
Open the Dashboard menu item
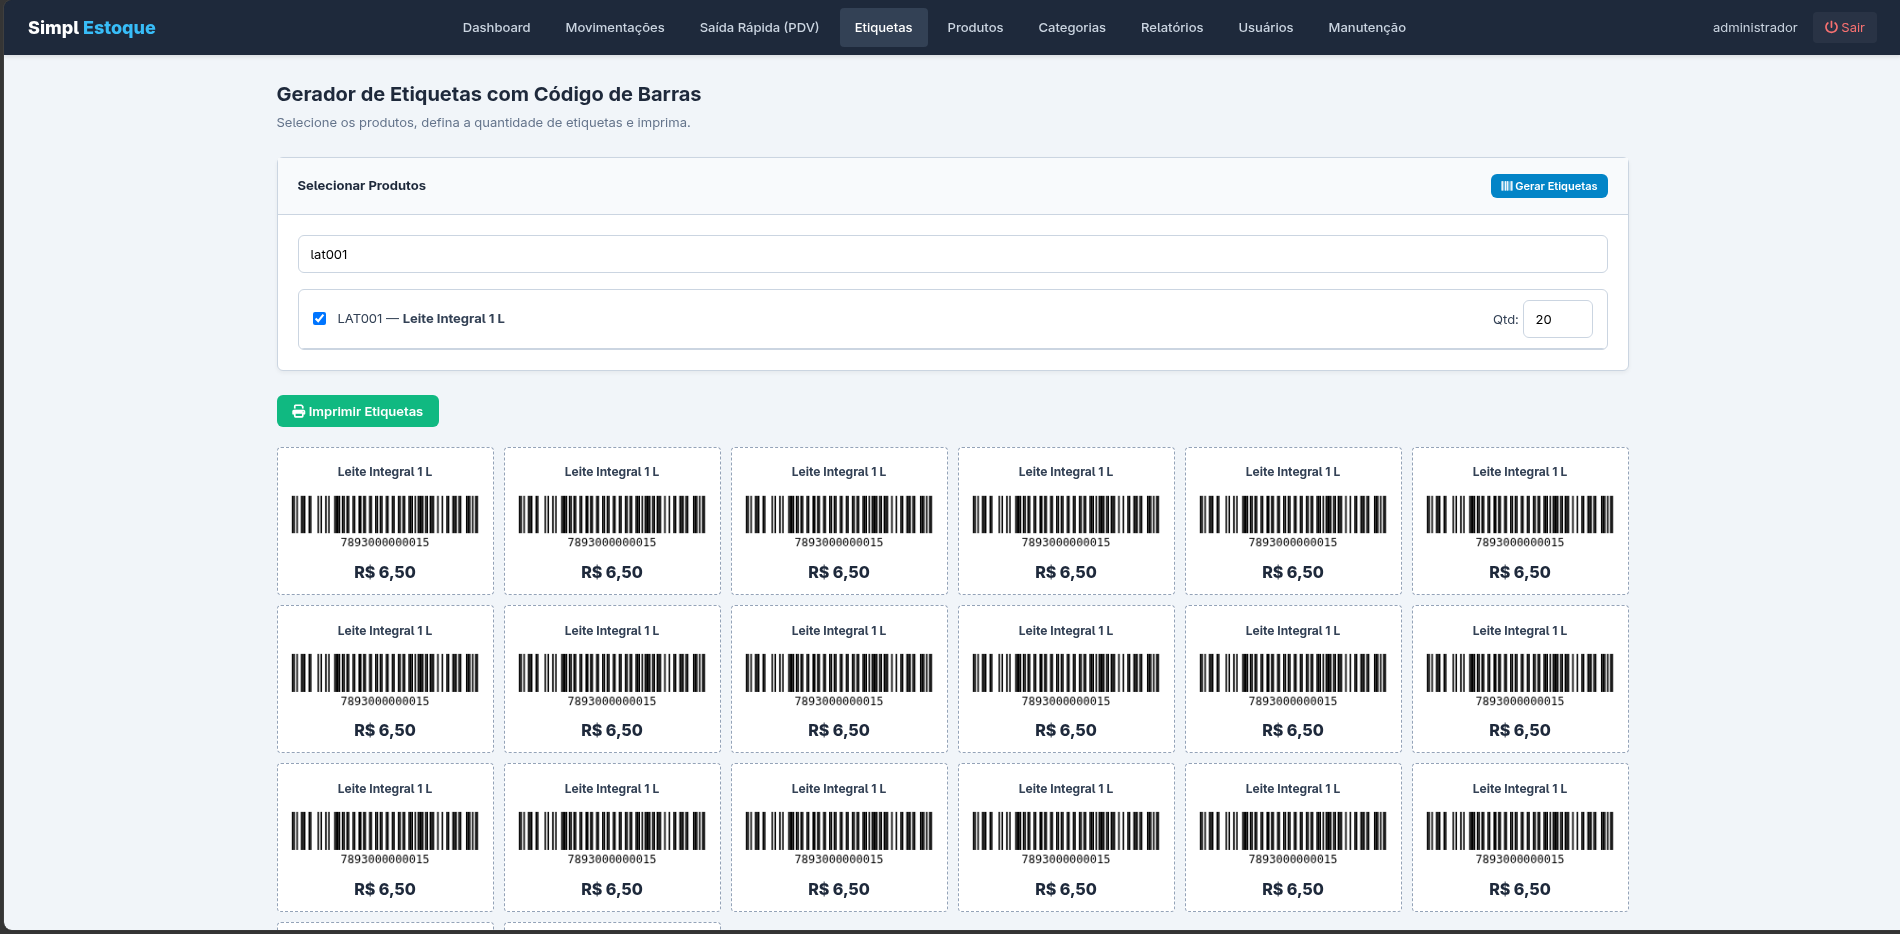[x=496, y=28]
